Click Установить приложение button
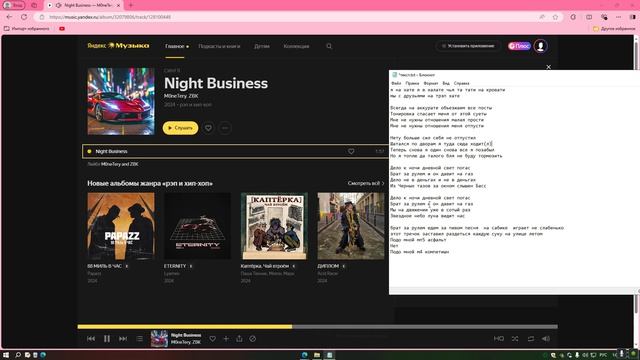The image size is (640, 360). point(468,46)
